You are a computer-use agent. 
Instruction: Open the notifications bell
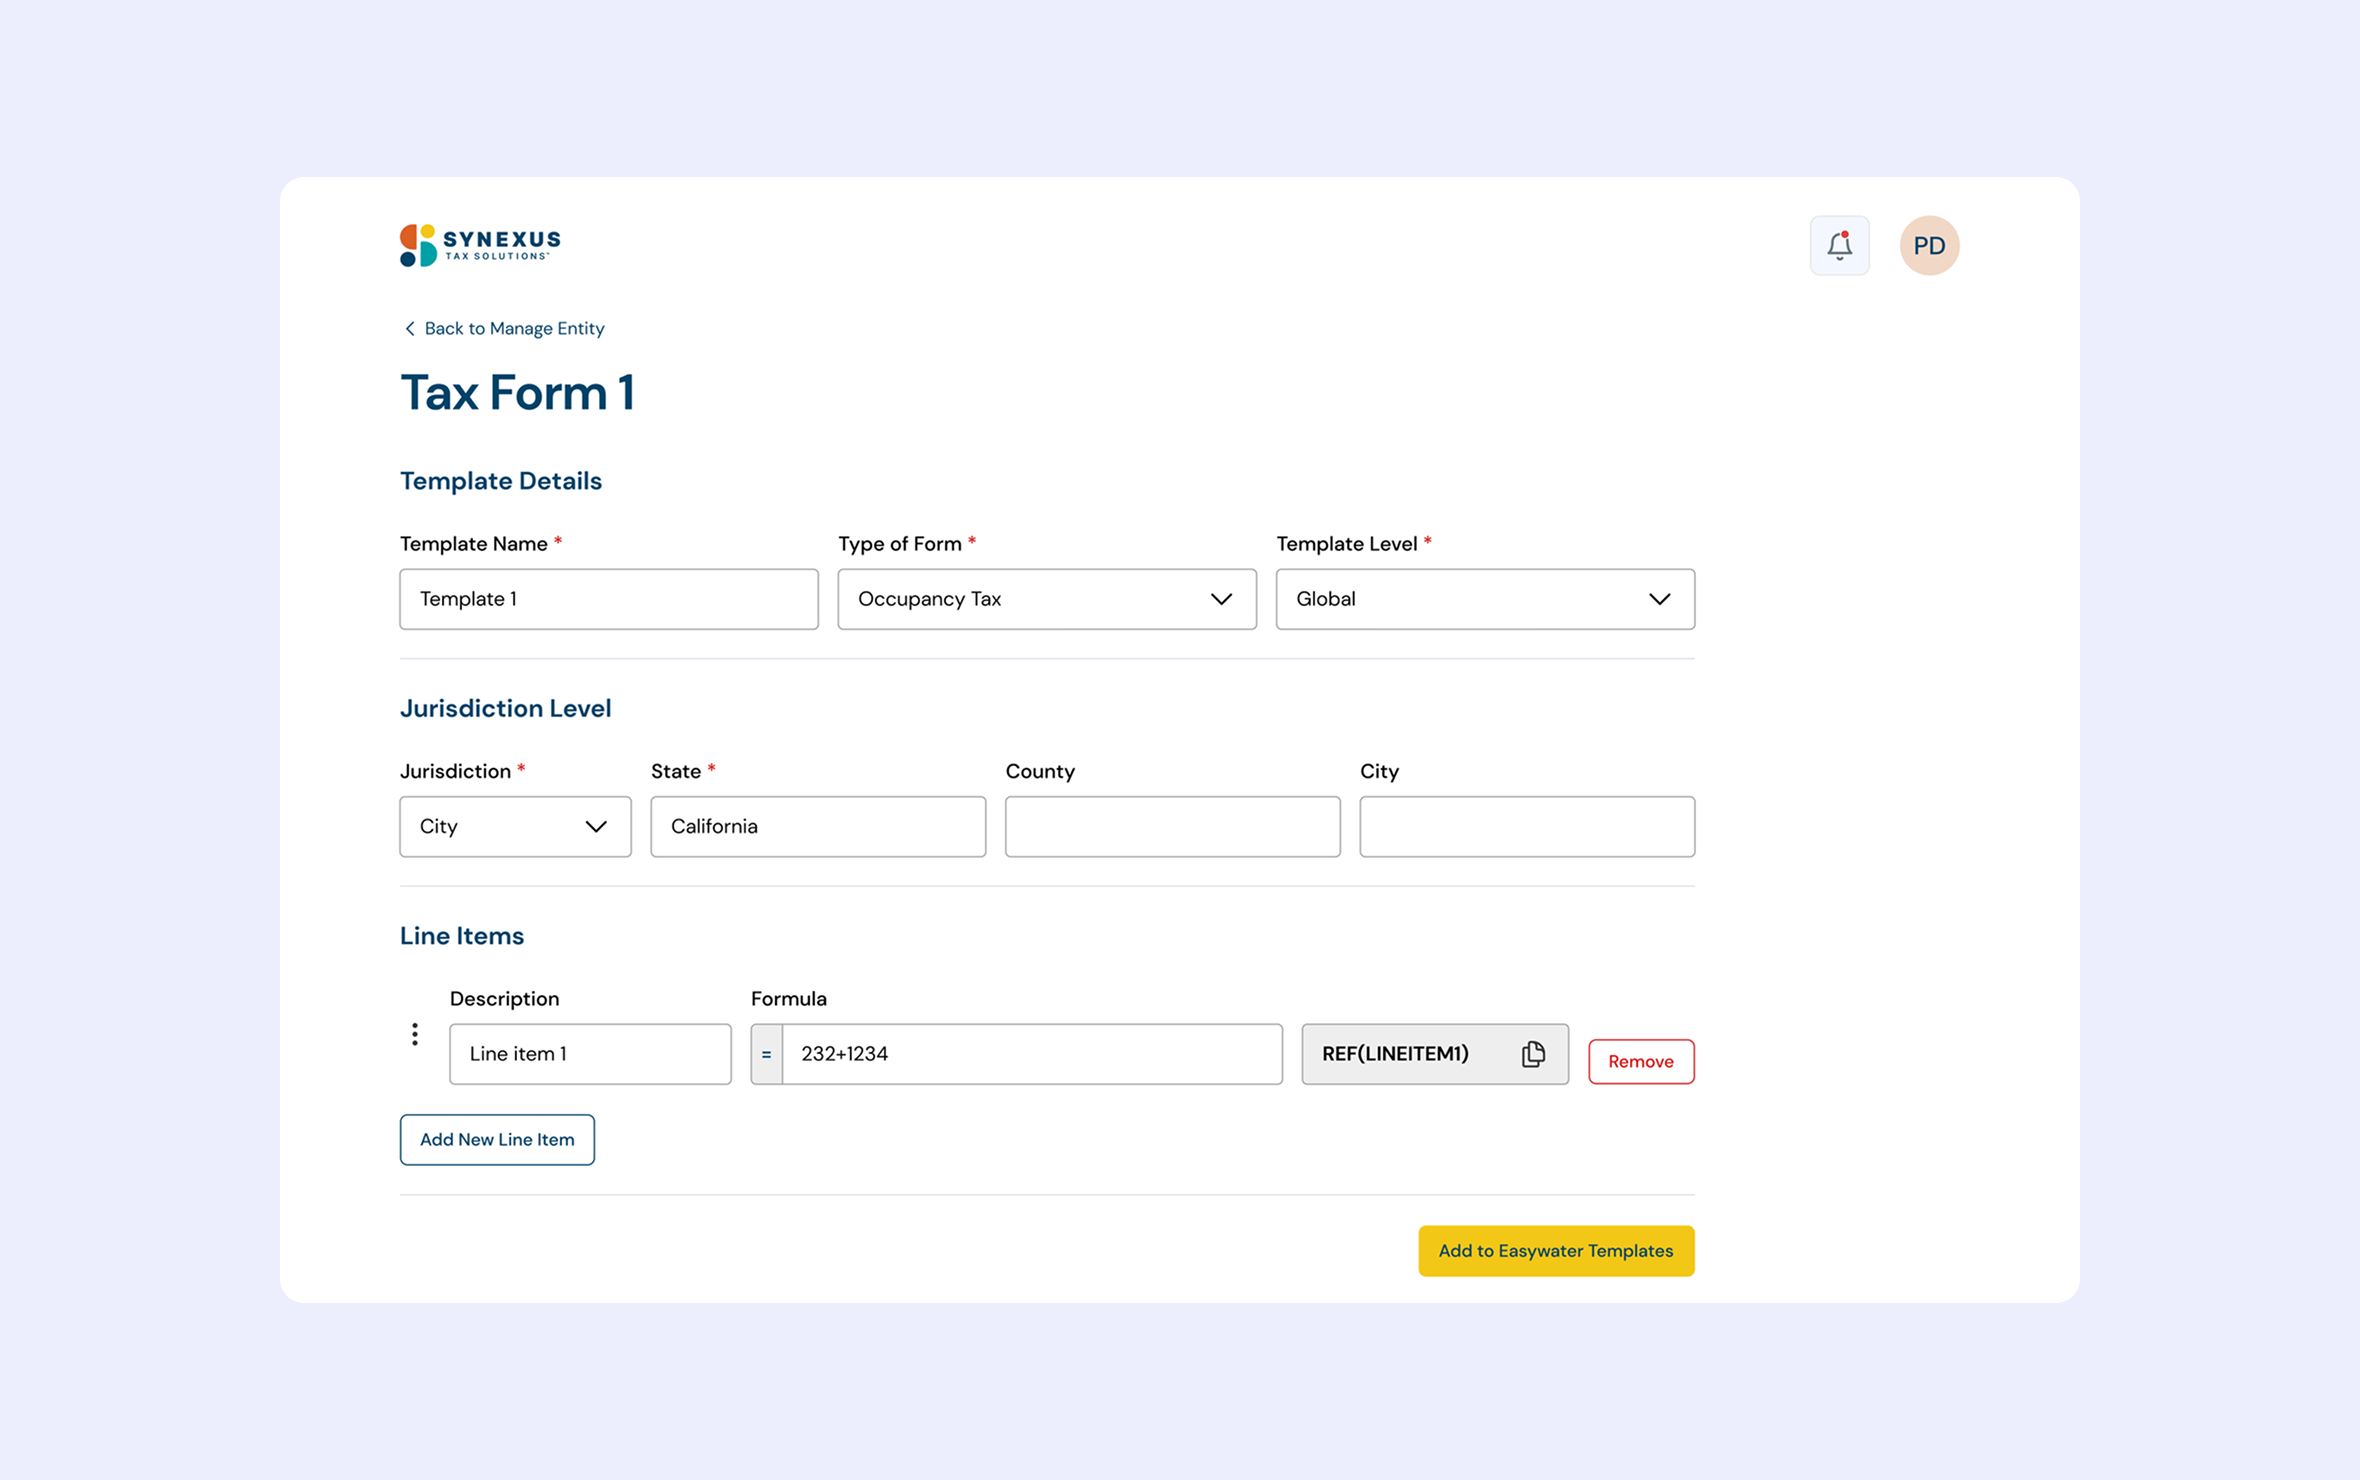click(1838, 246)
